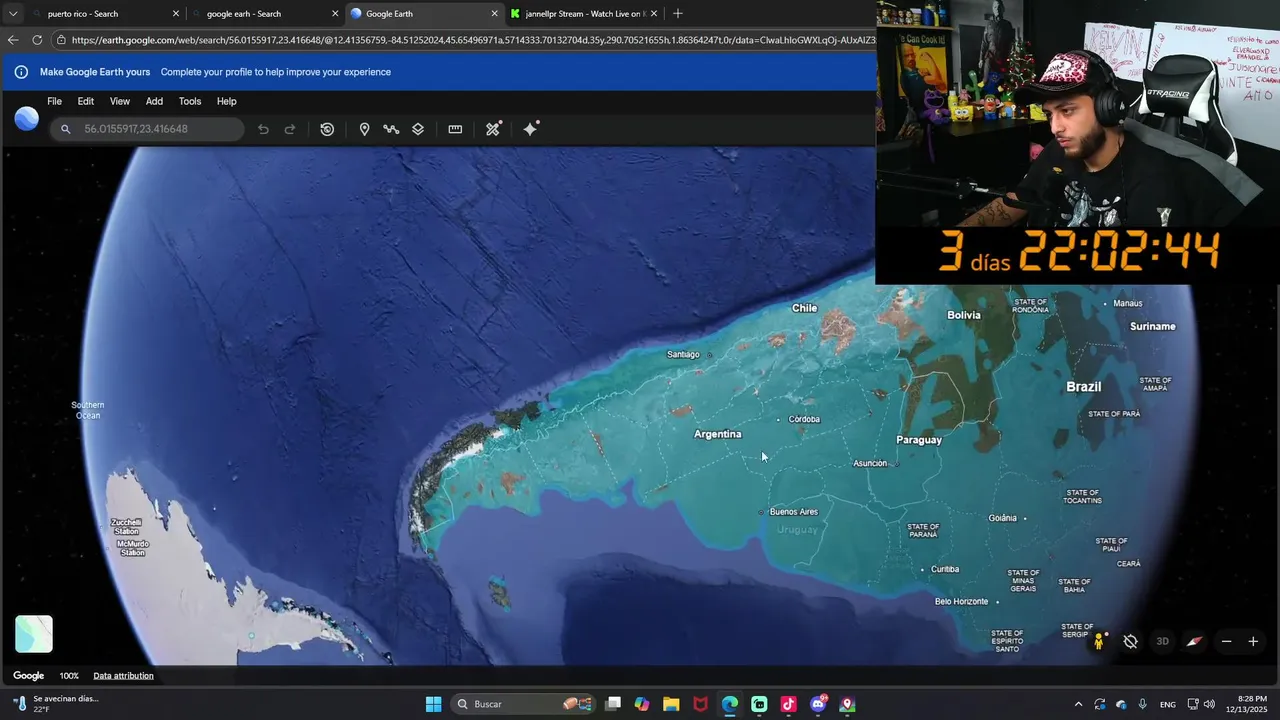The height and width of the screenshot is (720, 1280).
Task: Open the design tools icon with red dot
Action: [x=493, y=129]
